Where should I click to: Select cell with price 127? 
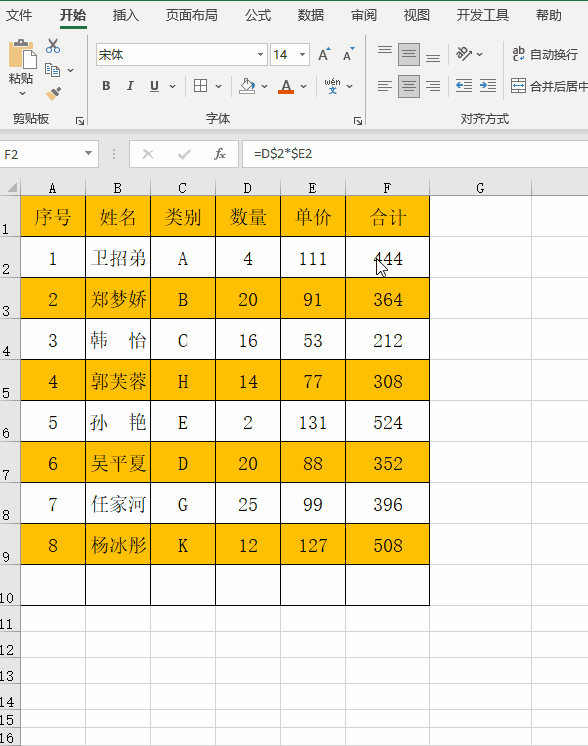point(313,544)
